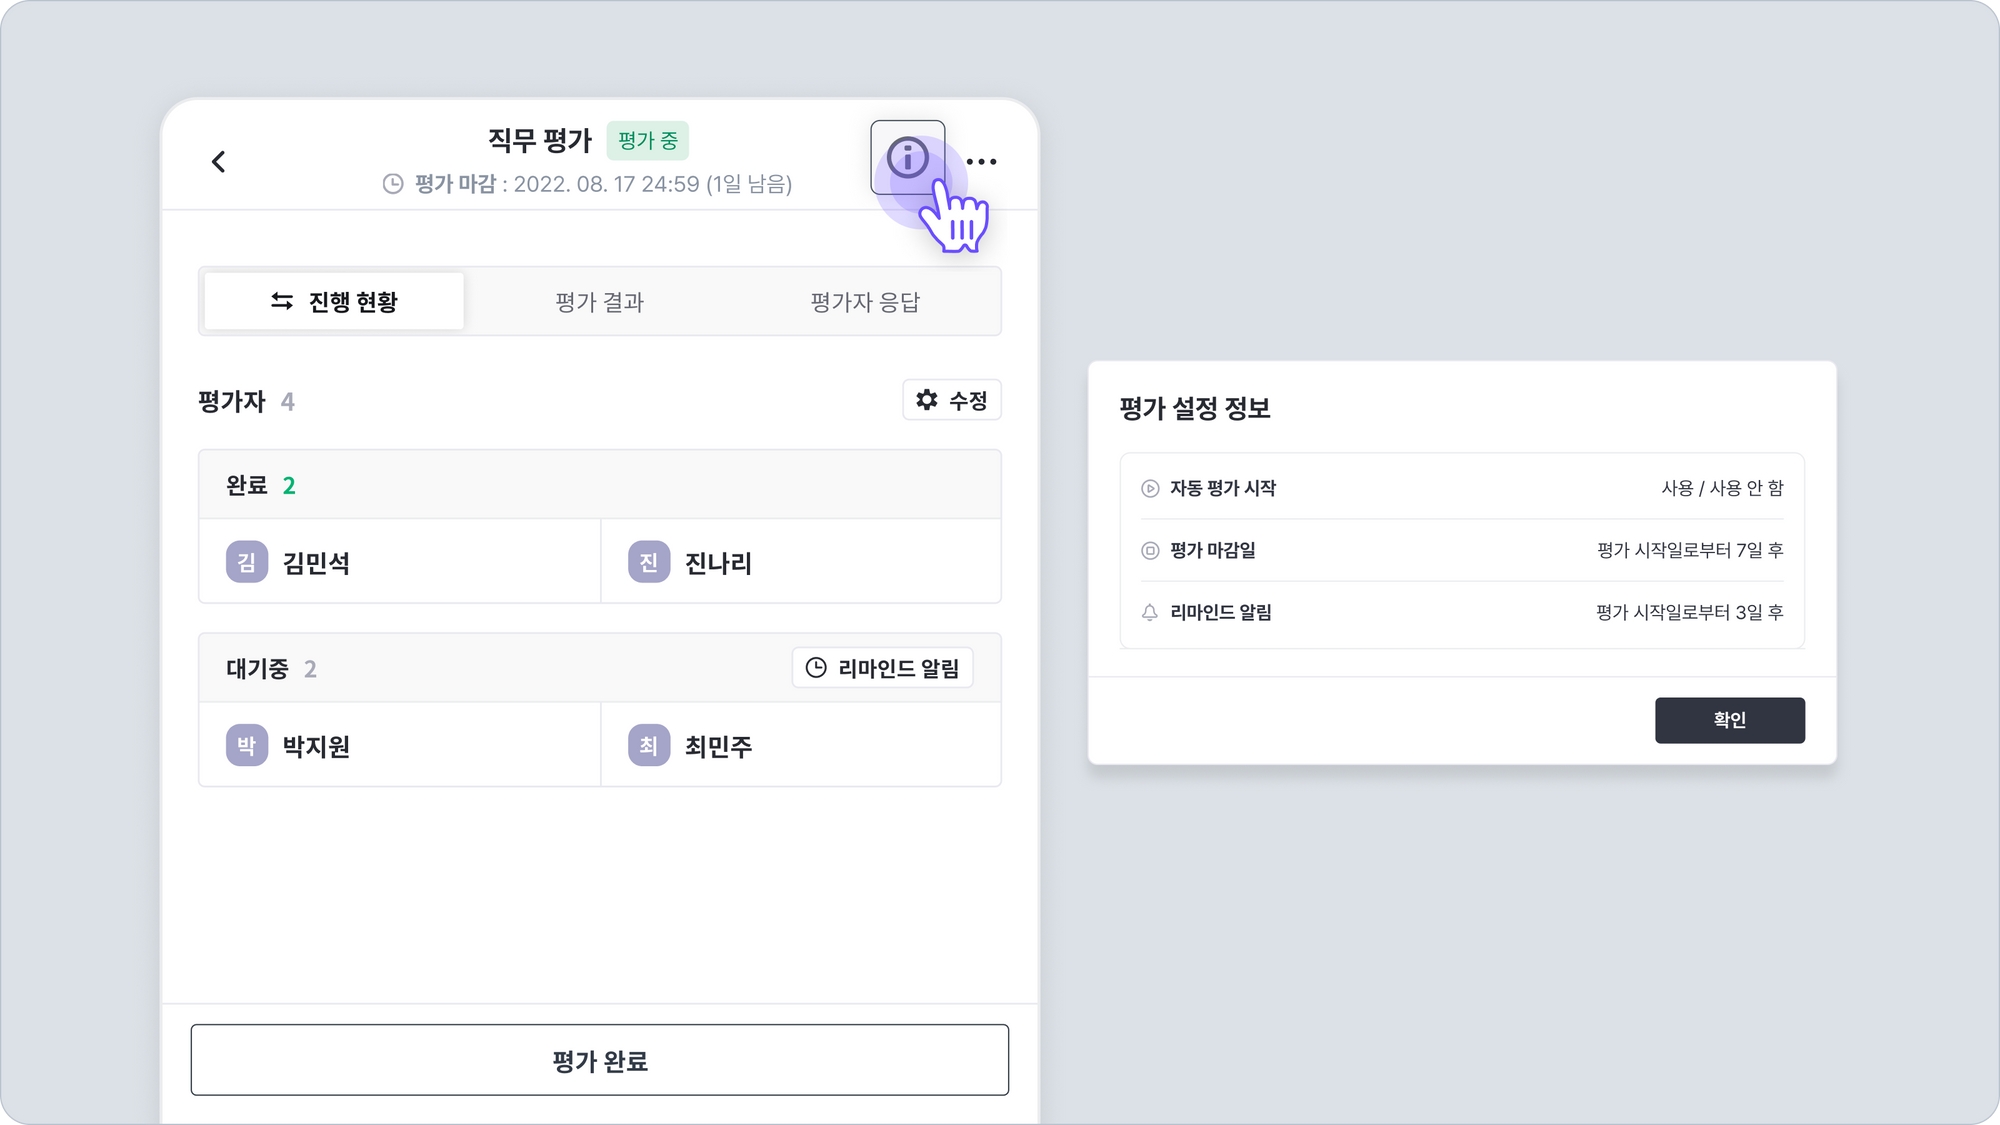Select the 진행 현황 tab

(x=334, y=302)
